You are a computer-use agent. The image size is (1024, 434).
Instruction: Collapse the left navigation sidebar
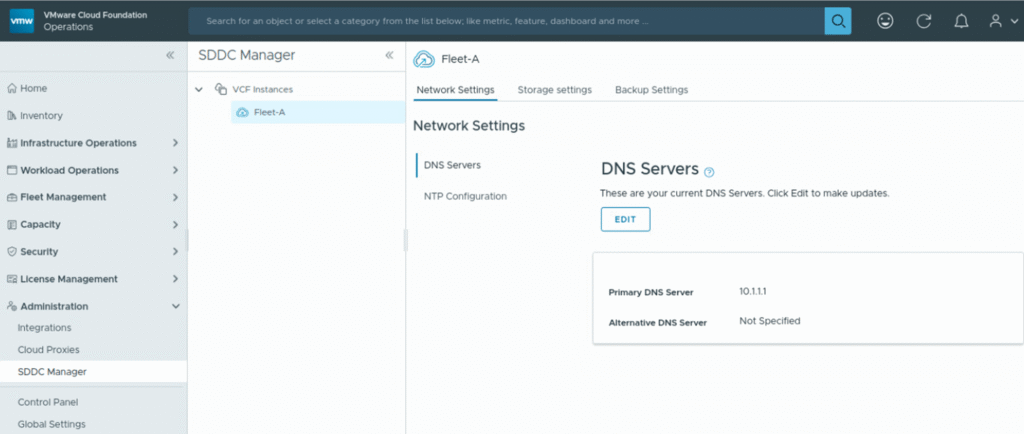(x=170, y=56)
